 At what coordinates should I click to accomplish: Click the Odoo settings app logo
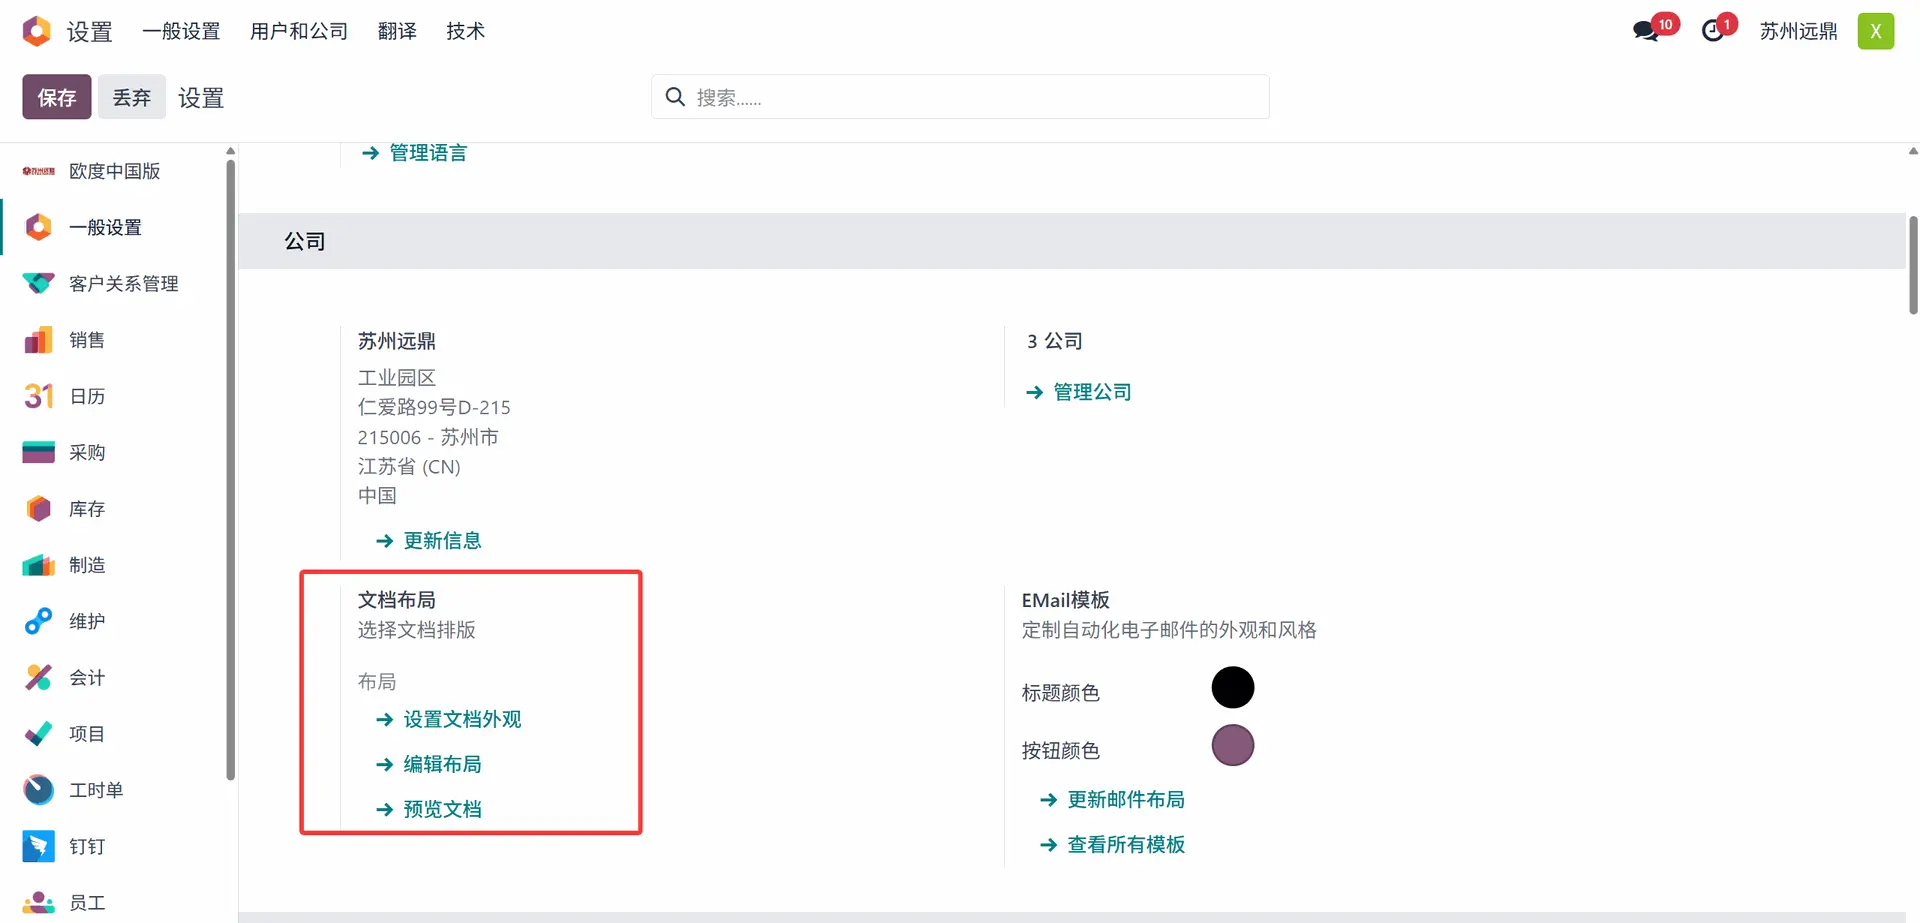[x=36, y=31]
